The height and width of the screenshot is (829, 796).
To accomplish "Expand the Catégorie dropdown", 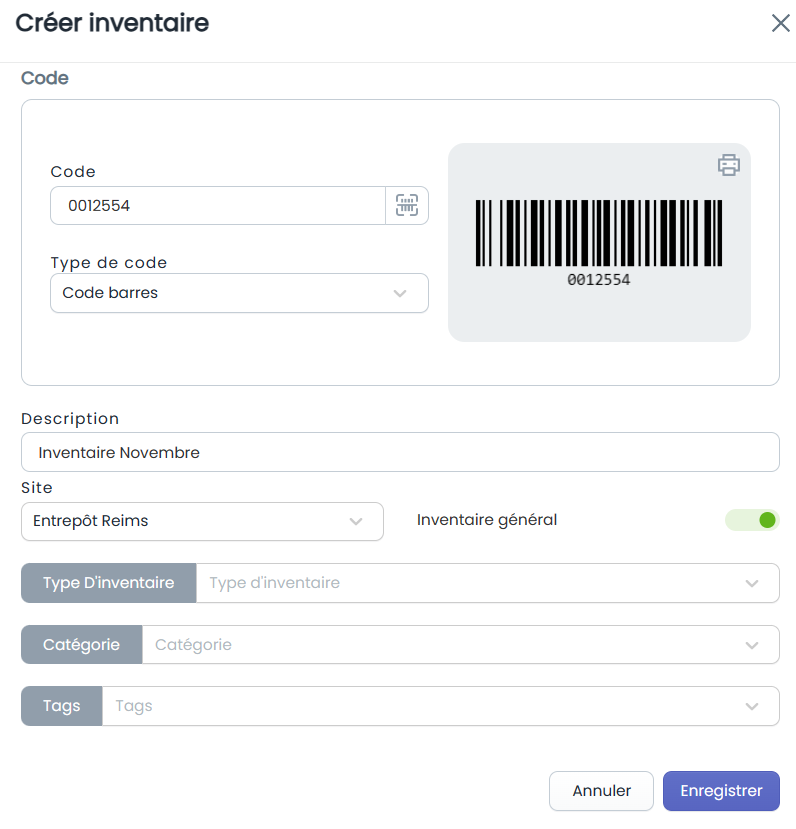I will click(460, 644).
